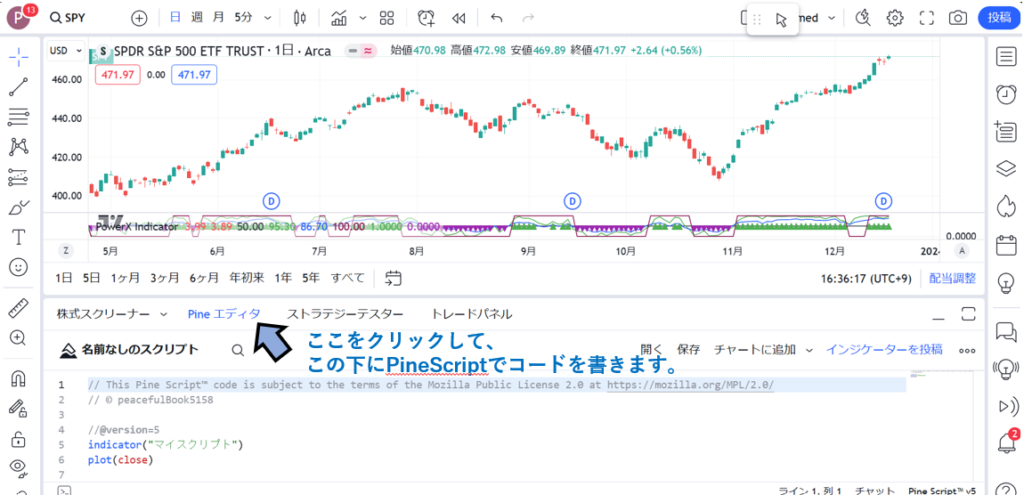This screenshot has height=495, width=1024.
Task: Toggle magnet mode in left toolbar
Action: 18,379
